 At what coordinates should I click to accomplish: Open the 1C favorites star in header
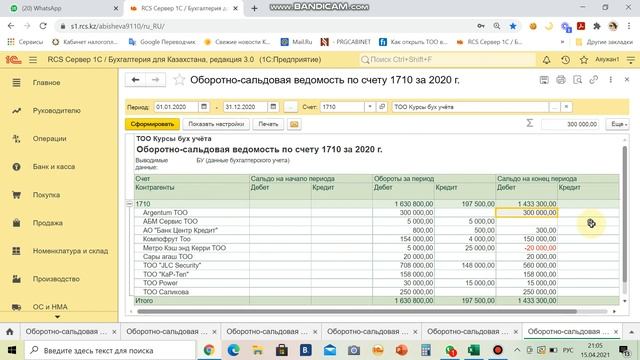tap(584, 60)
